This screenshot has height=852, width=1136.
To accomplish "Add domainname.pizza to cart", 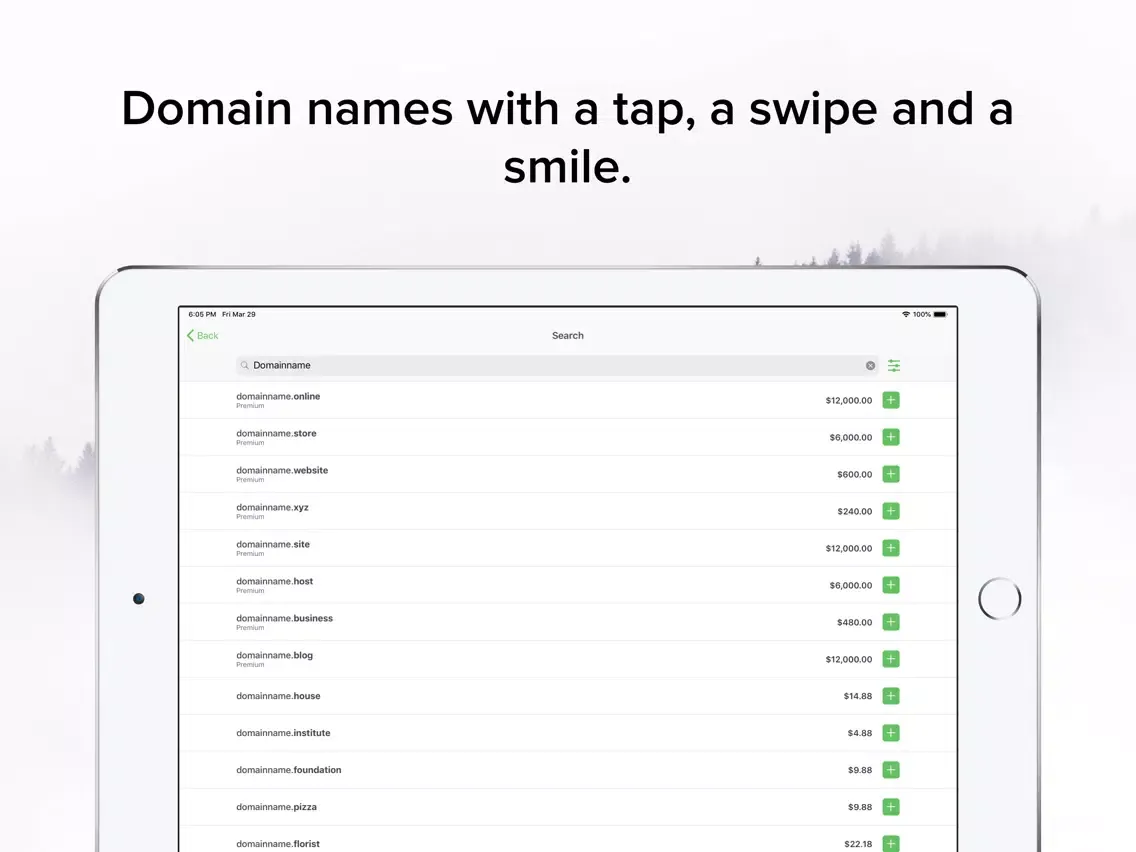I will [x=890, y=806].
